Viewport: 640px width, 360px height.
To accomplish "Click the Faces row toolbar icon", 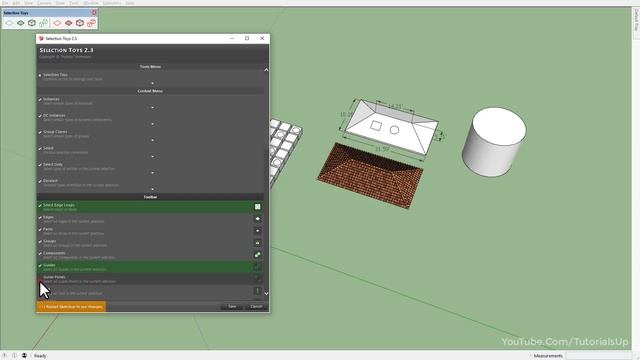I will pyautogui.click(x=258, y=231).
